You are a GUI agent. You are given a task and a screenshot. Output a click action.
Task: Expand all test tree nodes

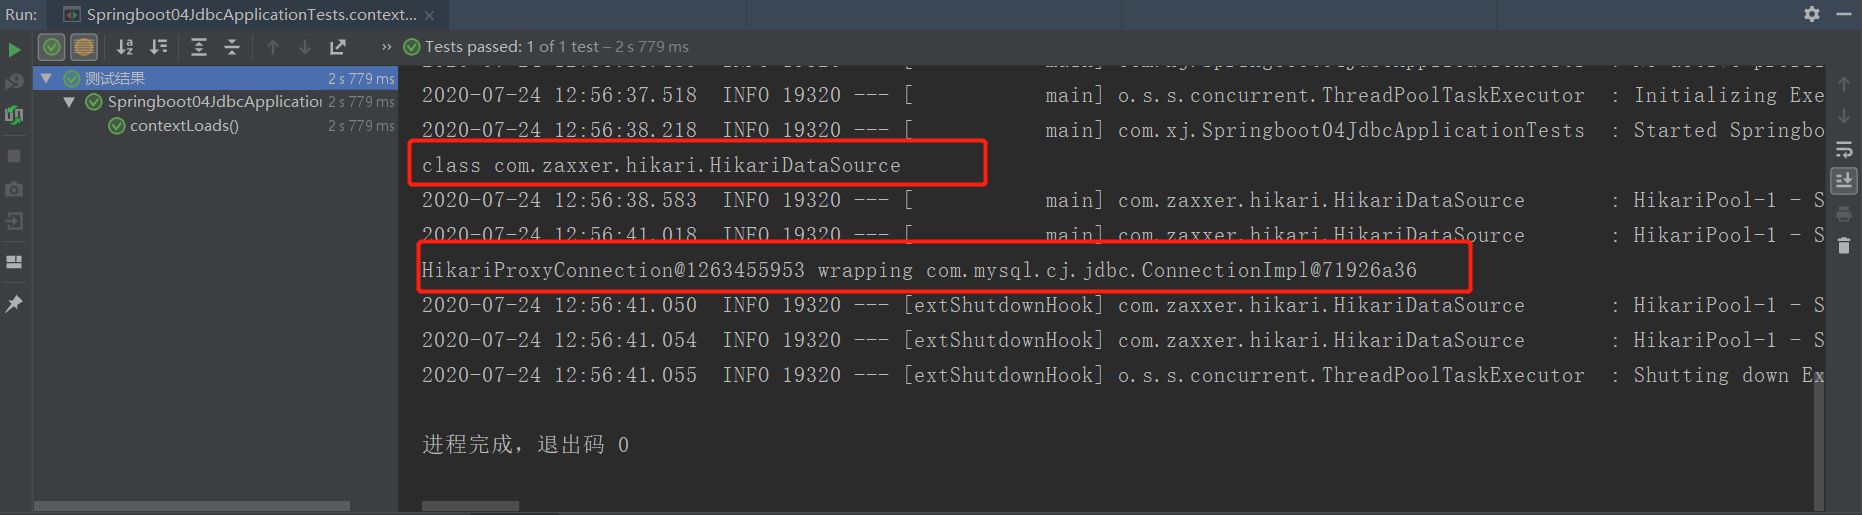tap(199, 47)
